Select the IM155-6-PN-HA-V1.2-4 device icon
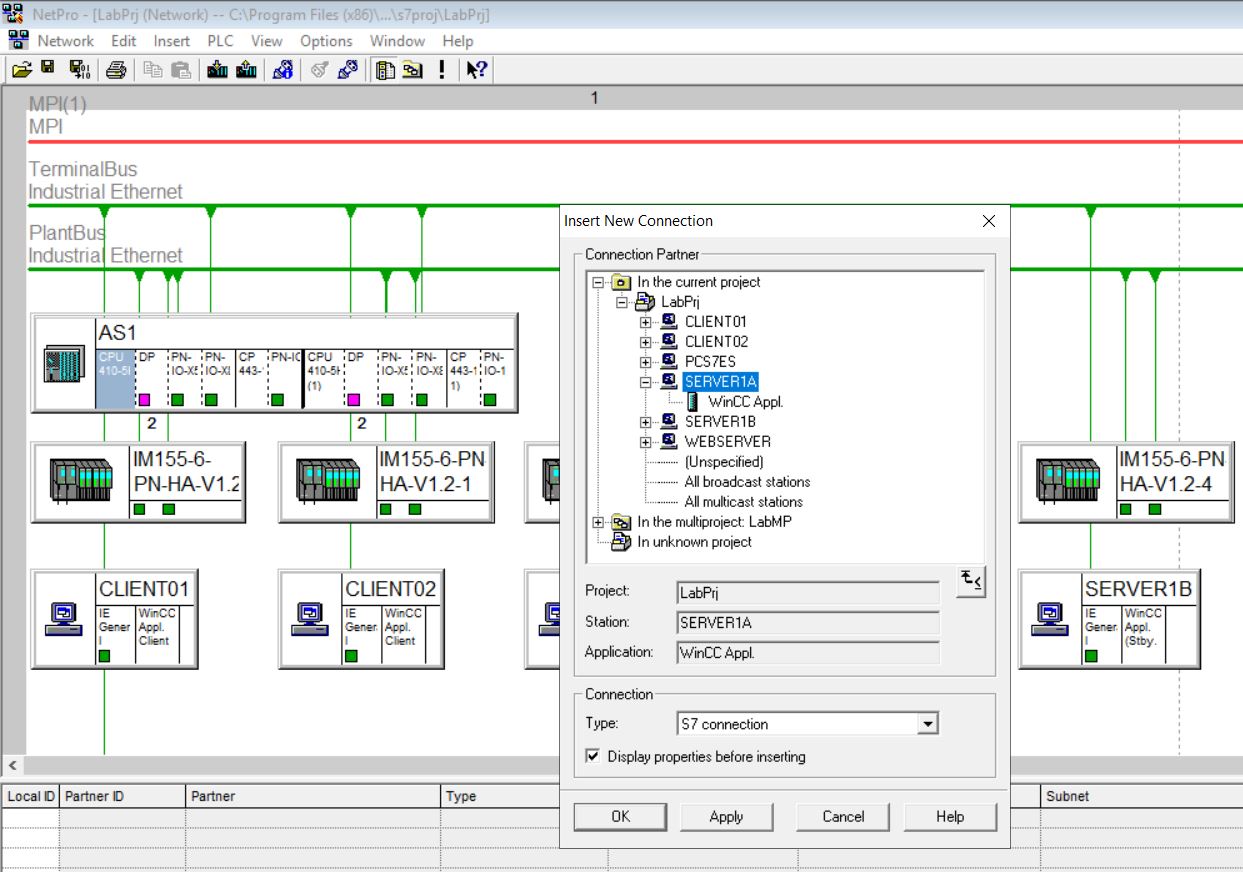Image resolution: width=1243 pixels, height=872 pixels. [1068, 479]
